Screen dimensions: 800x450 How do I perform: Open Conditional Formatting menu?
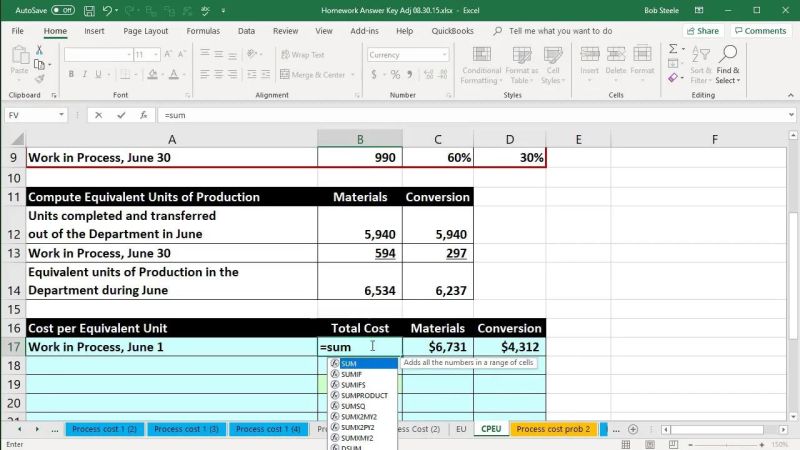point(481,65)
